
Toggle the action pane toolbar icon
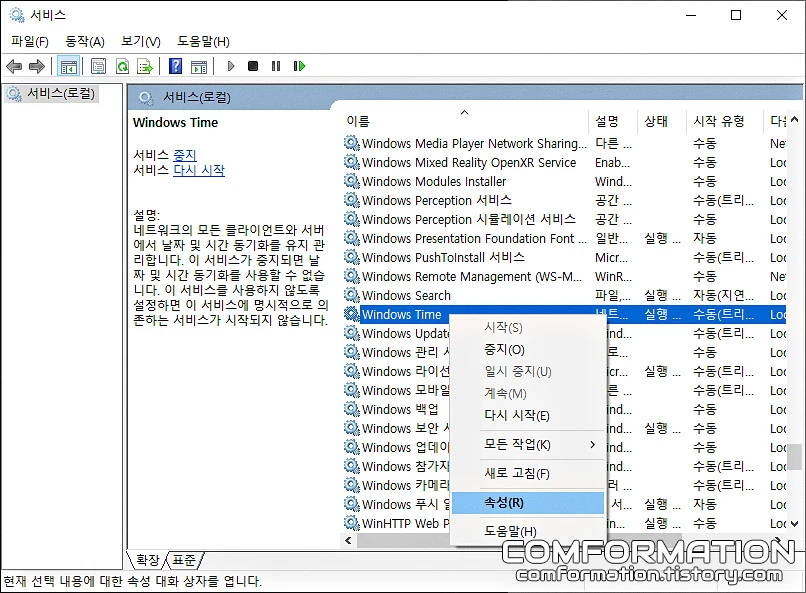click(198, 66)
